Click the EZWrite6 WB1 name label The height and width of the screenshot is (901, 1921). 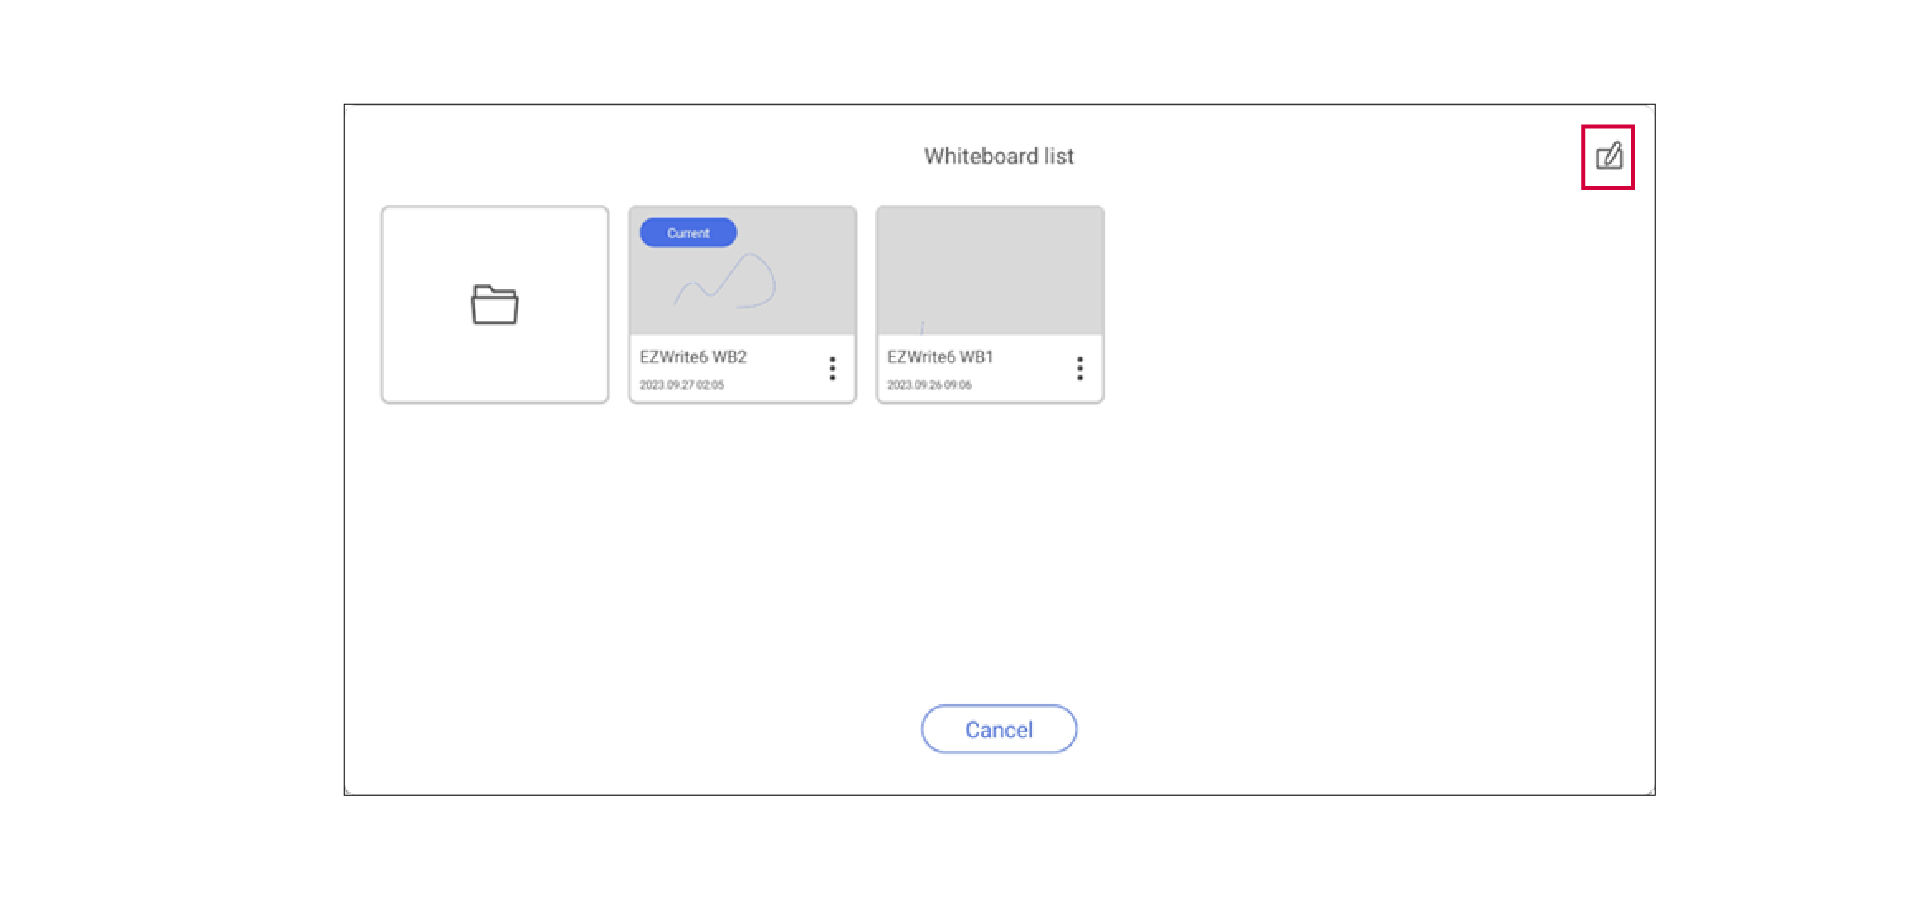[x=940, y=357]
